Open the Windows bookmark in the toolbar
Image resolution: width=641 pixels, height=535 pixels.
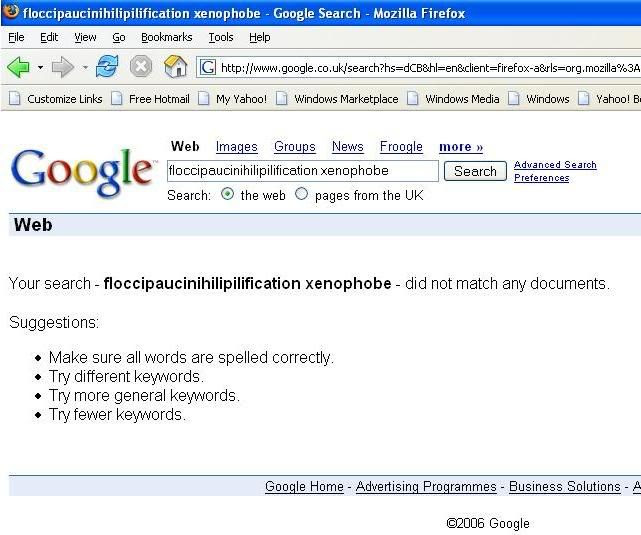pyautogui.click(x=538, y=99)
